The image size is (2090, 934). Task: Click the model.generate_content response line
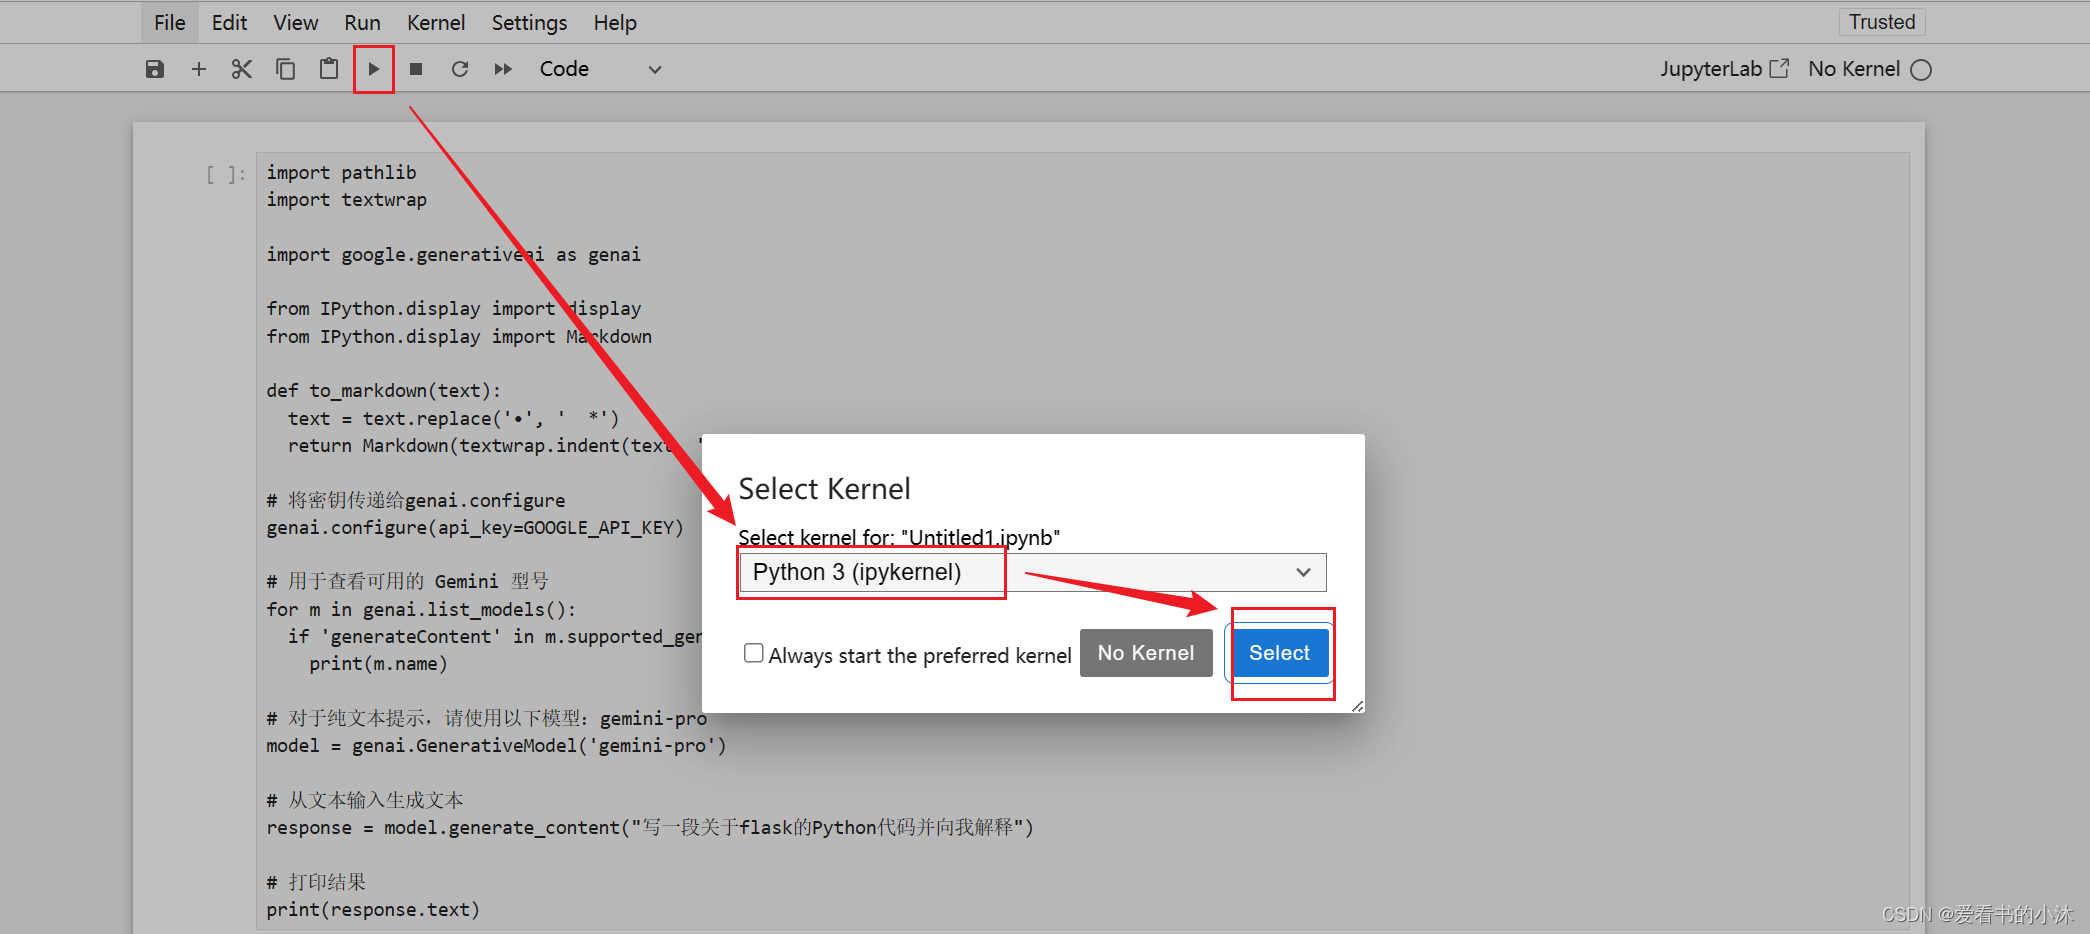point(650,828)
